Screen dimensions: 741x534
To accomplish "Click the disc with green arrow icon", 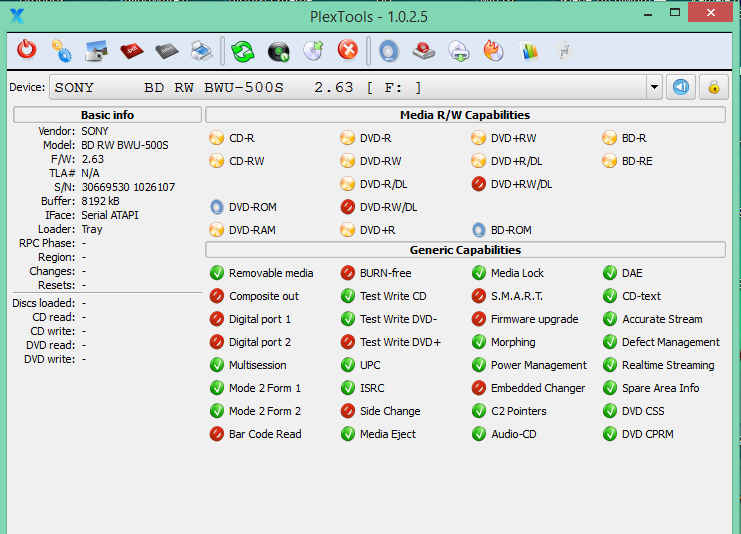I will [x=313, y=51].
